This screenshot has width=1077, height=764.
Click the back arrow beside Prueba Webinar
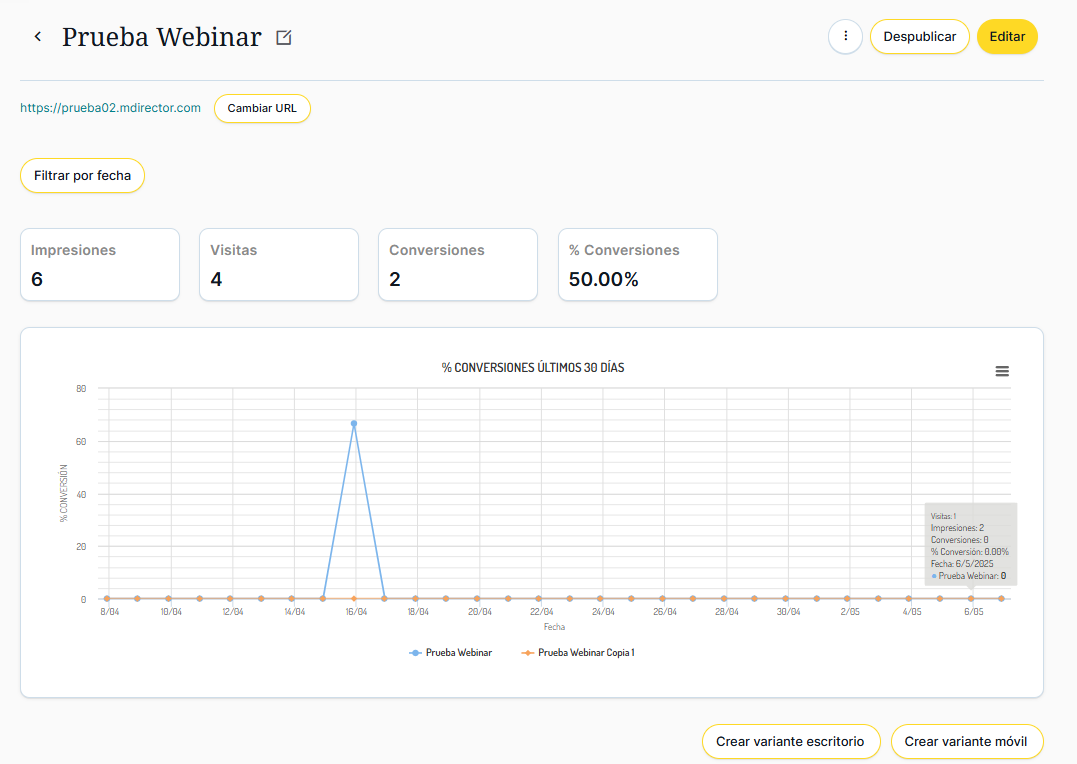[38, 37]
